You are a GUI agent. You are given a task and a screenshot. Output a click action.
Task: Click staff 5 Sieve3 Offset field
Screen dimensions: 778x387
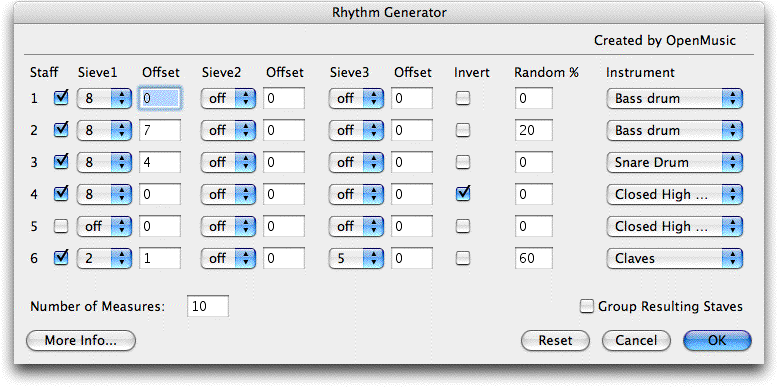point(412,226)
